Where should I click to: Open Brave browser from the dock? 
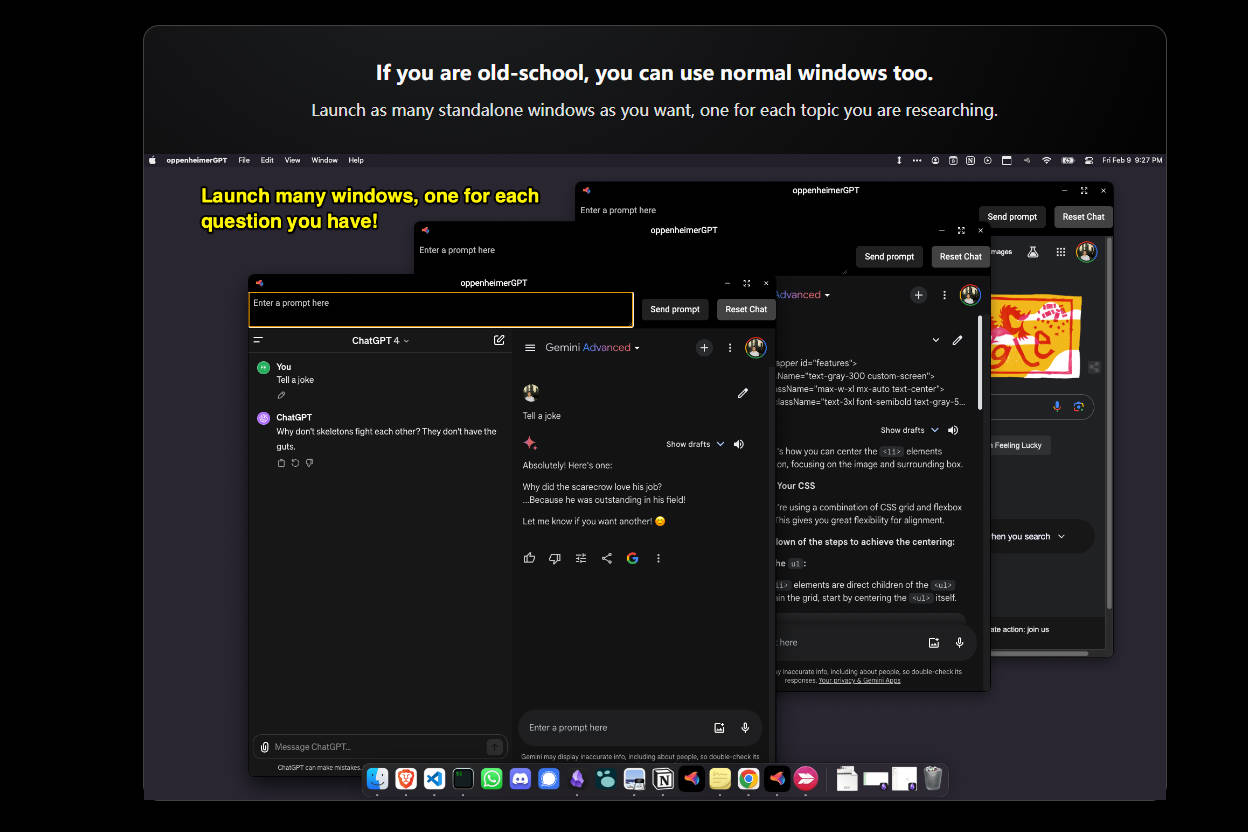(x=405, y=779)
